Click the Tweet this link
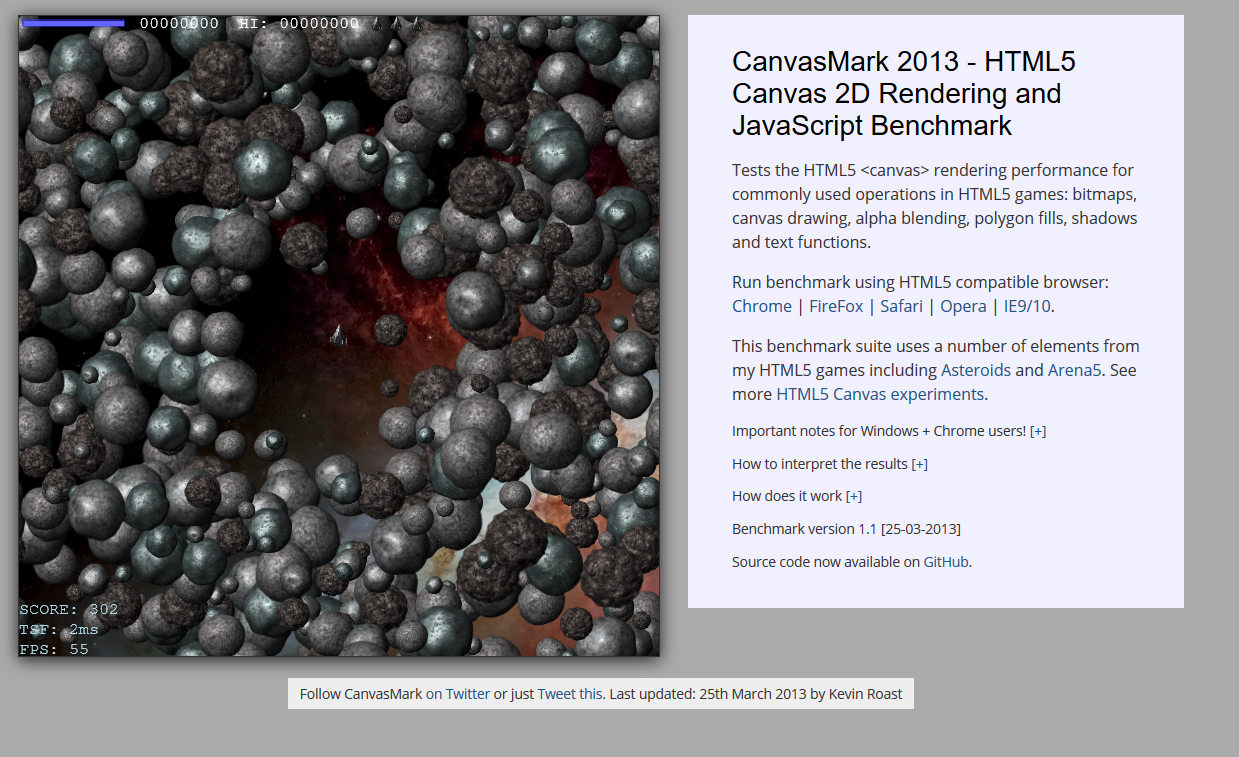The width and height of the screenshot is (1239, 757). pyautogui.click(x=570, y=694)
